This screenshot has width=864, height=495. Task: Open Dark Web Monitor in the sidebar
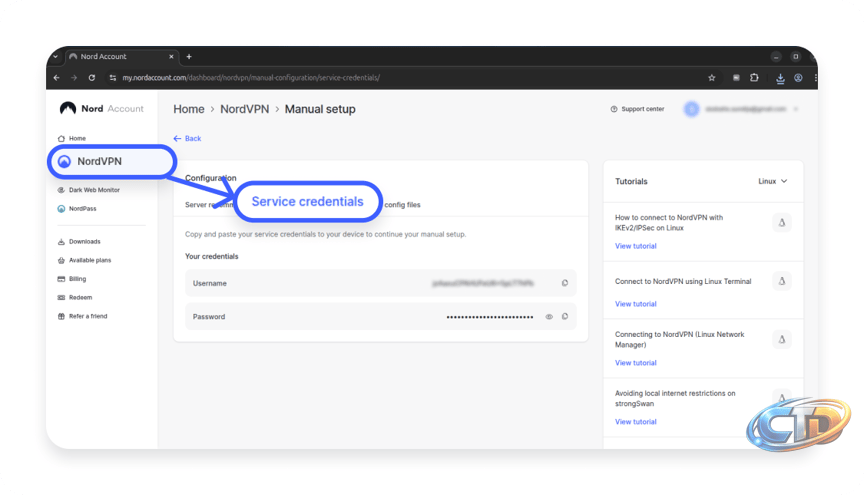(88, 190)
